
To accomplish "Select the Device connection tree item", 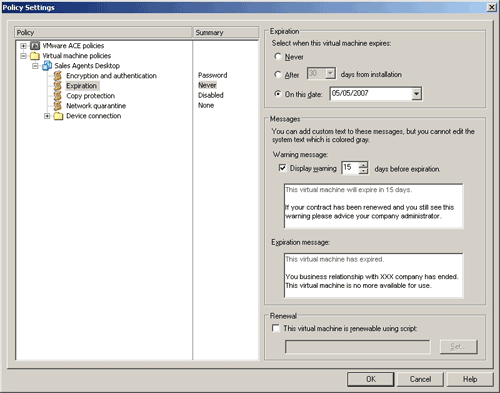I will pyautogui.click(x=94, y=116).
